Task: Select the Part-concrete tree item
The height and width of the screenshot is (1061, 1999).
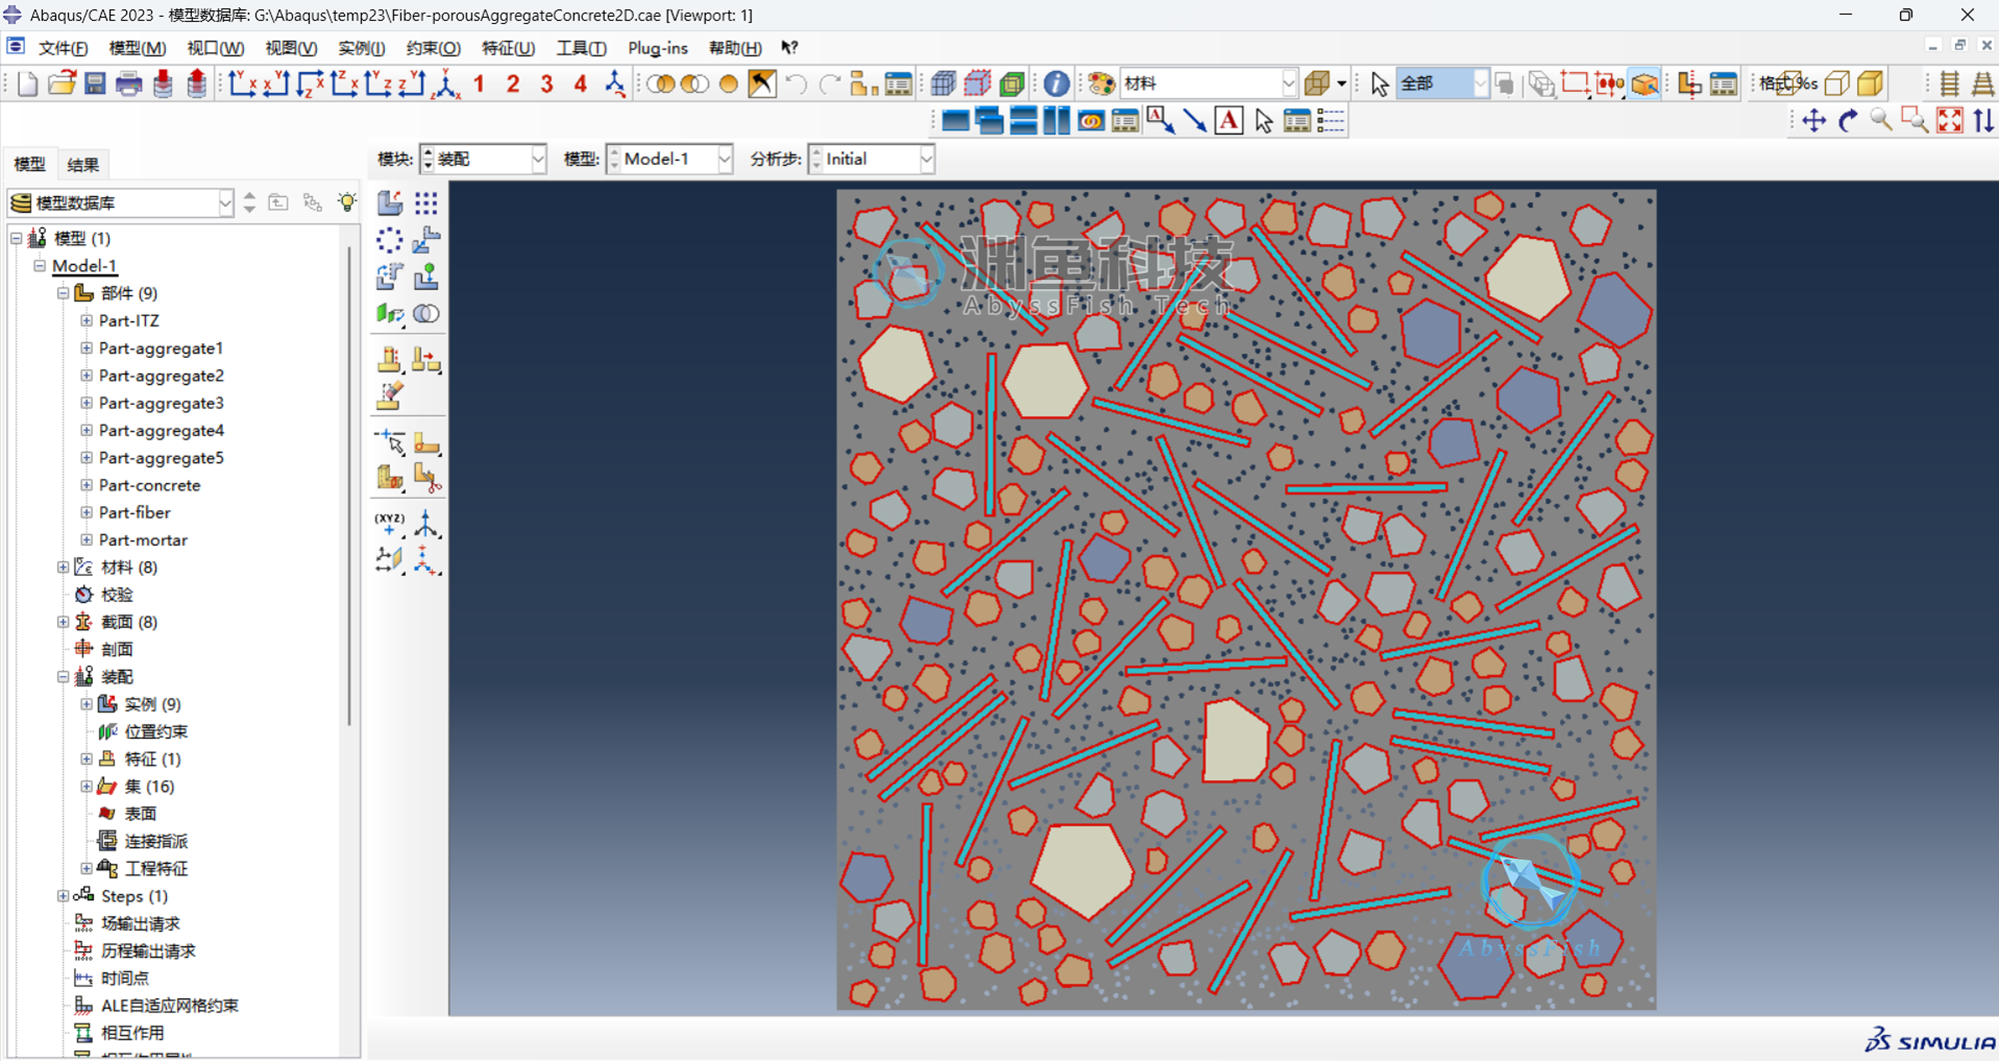Action: [149, 485]
